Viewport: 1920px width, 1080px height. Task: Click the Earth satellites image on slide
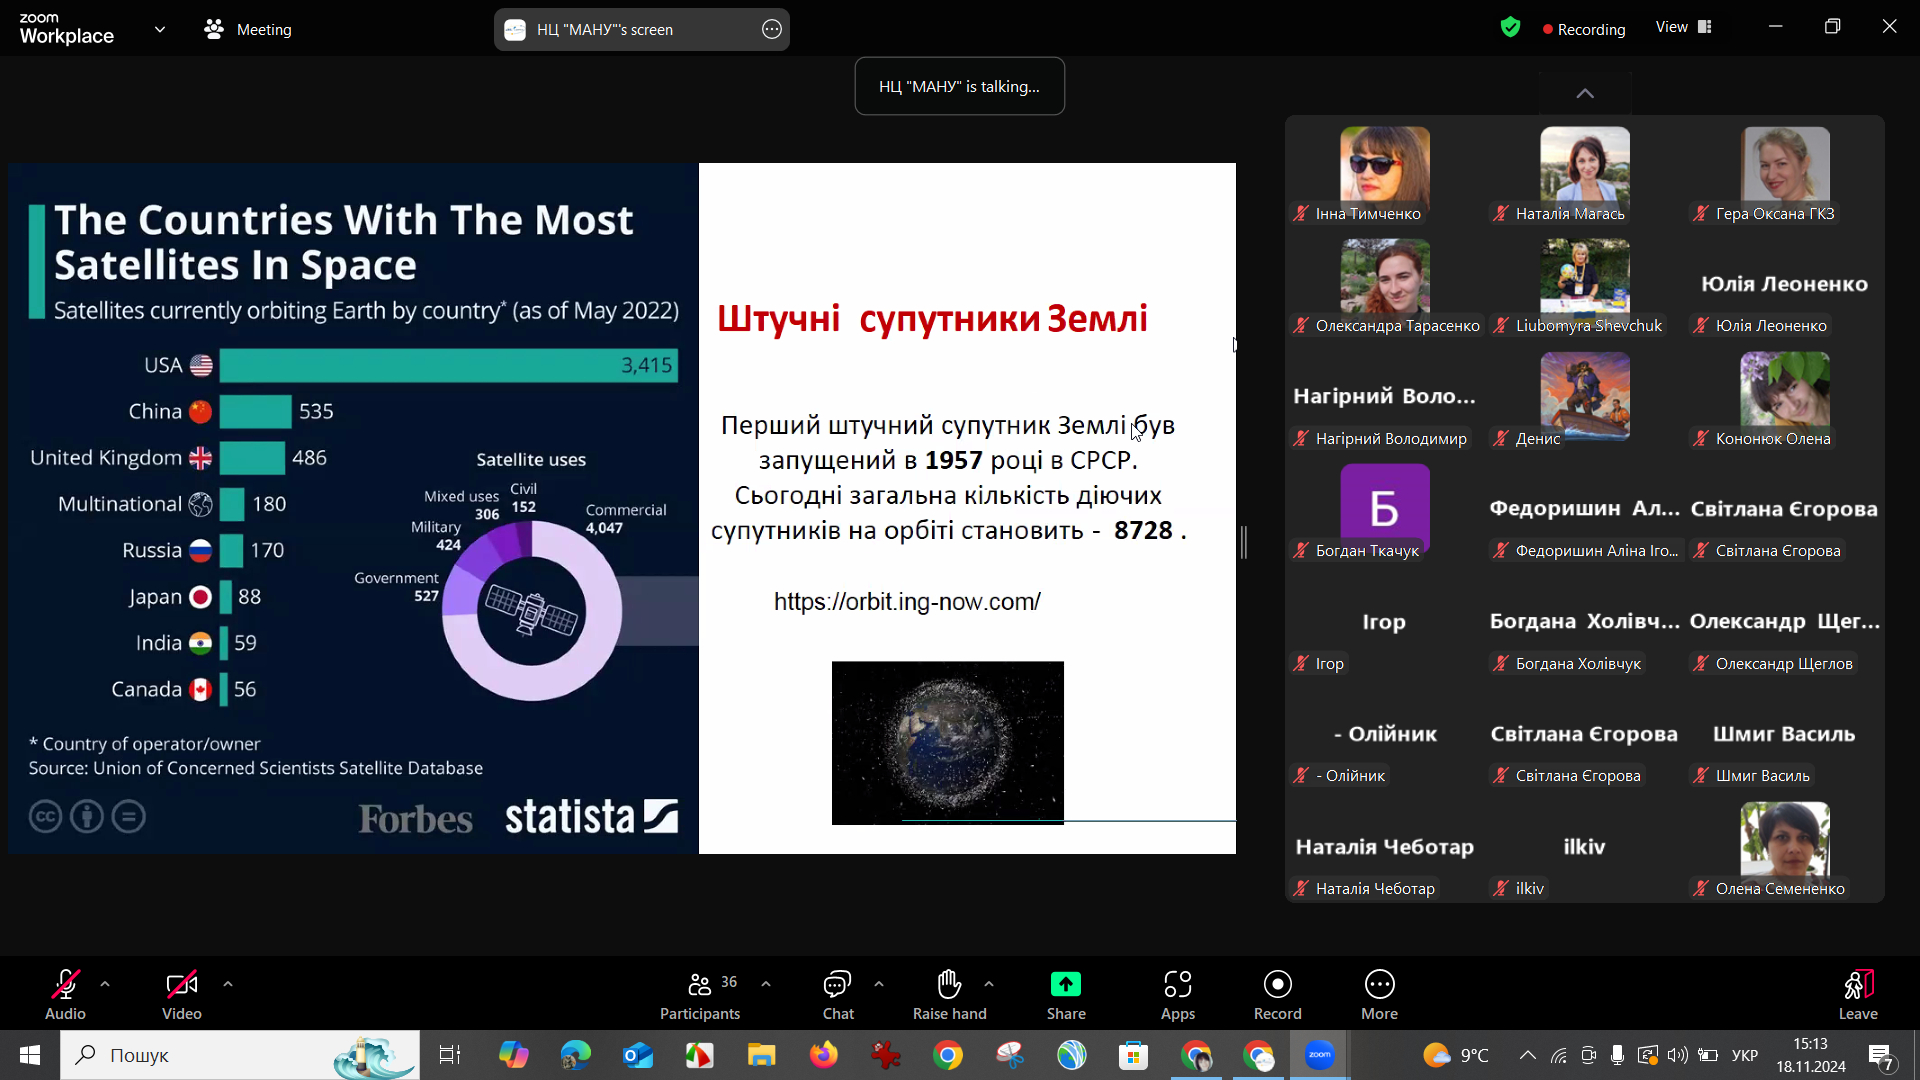947,742
